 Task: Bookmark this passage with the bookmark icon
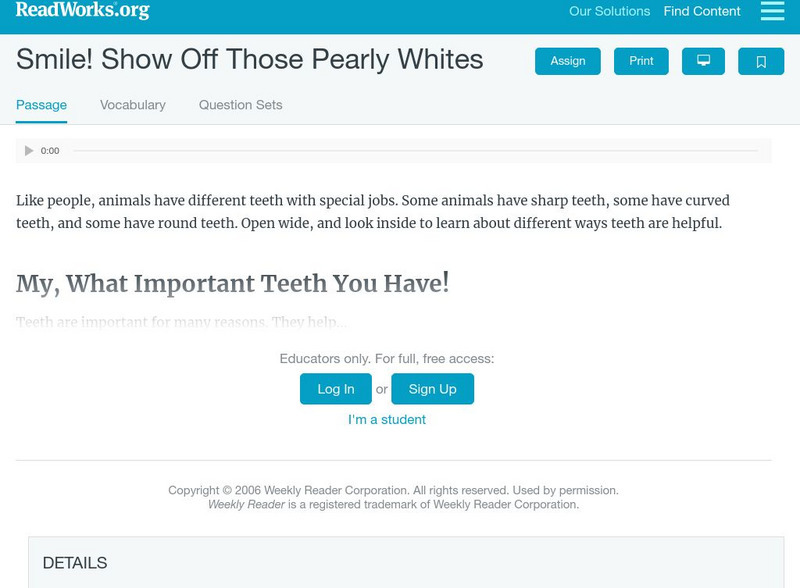(x=761, y=61)
